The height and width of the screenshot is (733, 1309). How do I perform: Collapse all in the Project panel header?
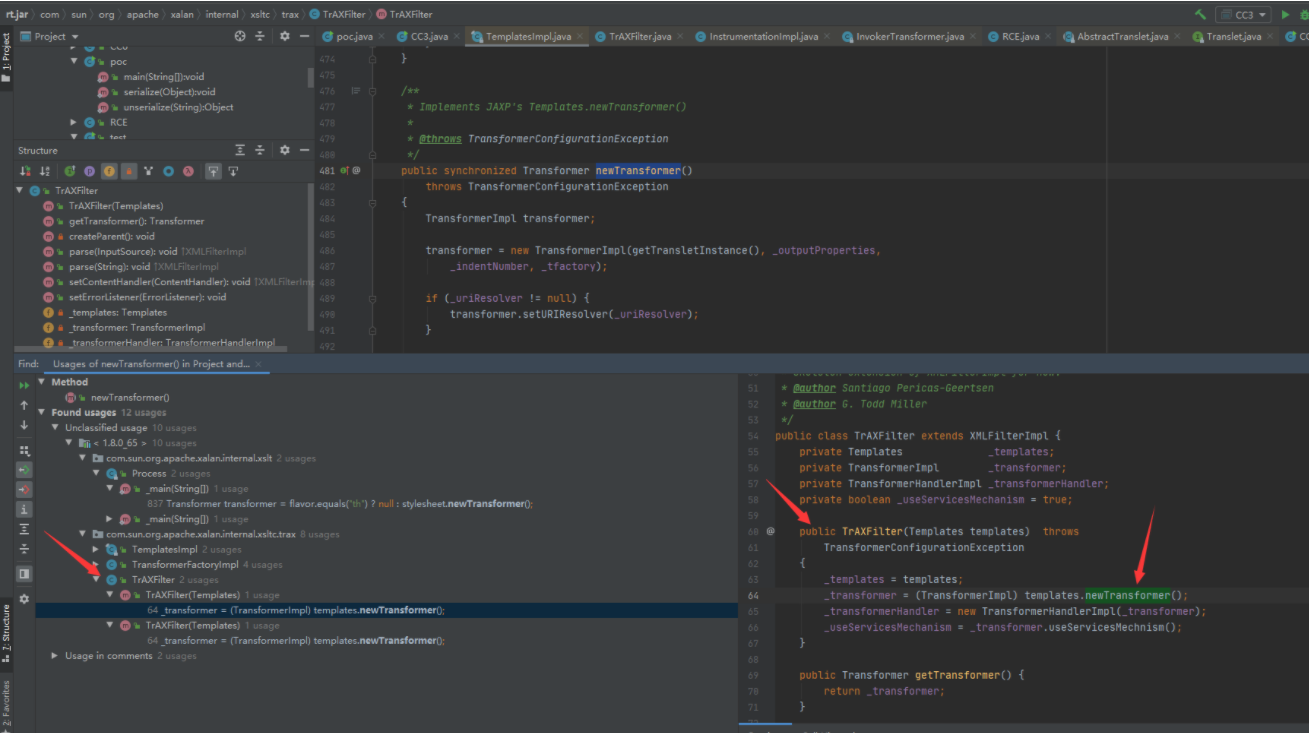[x=260, y=36]
